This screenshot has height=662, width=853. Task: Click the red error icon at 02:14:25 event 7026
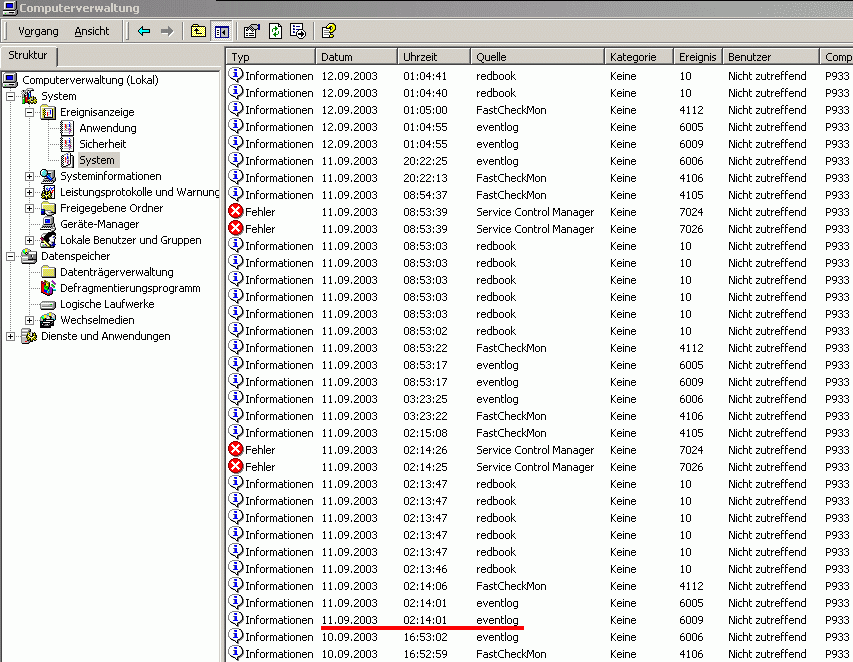pyautogui.click(x=236, y=466)
